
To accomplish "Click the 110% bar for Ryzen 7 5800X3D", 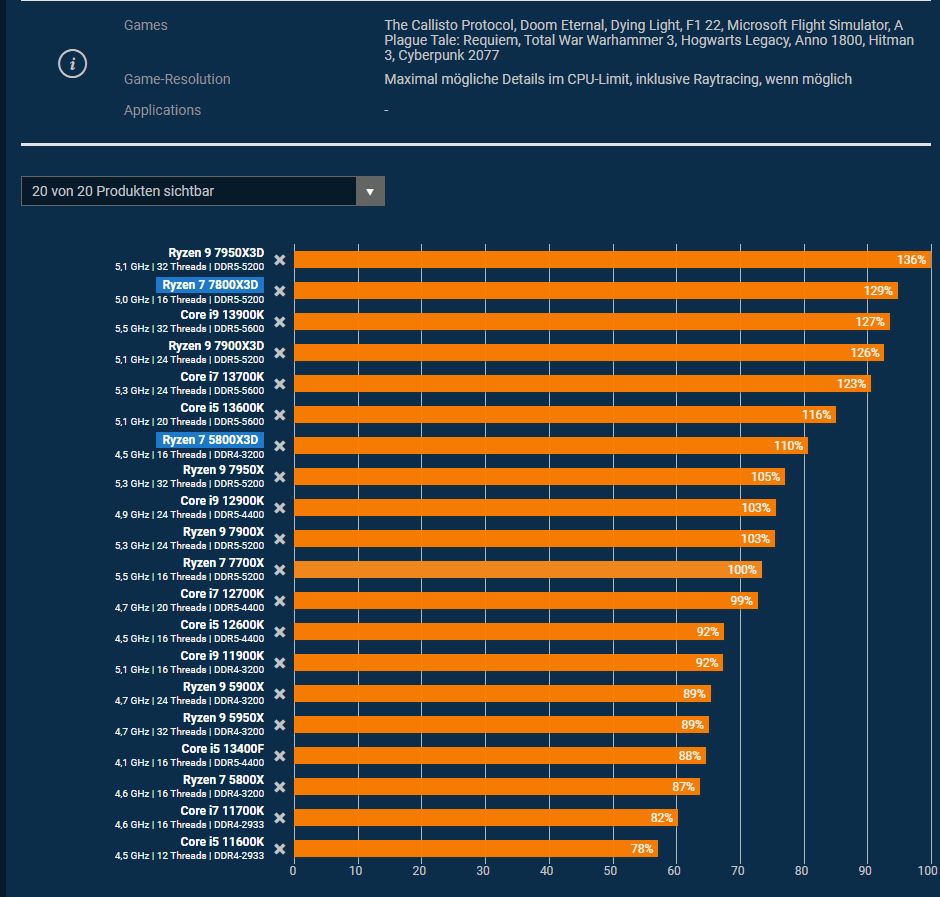I will [x=551, y=446].
